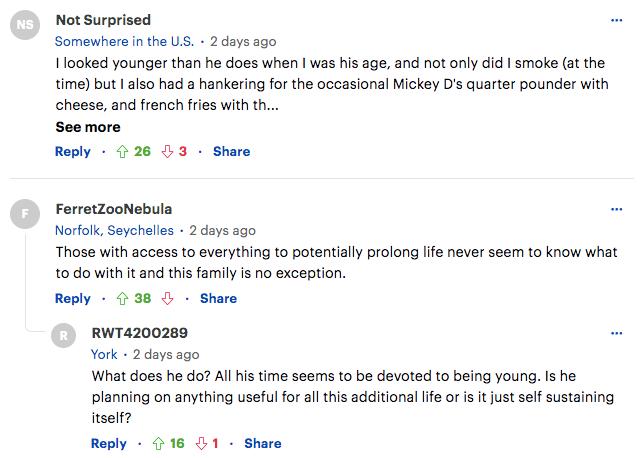Share the Not Surprised comment

[231, 152]
